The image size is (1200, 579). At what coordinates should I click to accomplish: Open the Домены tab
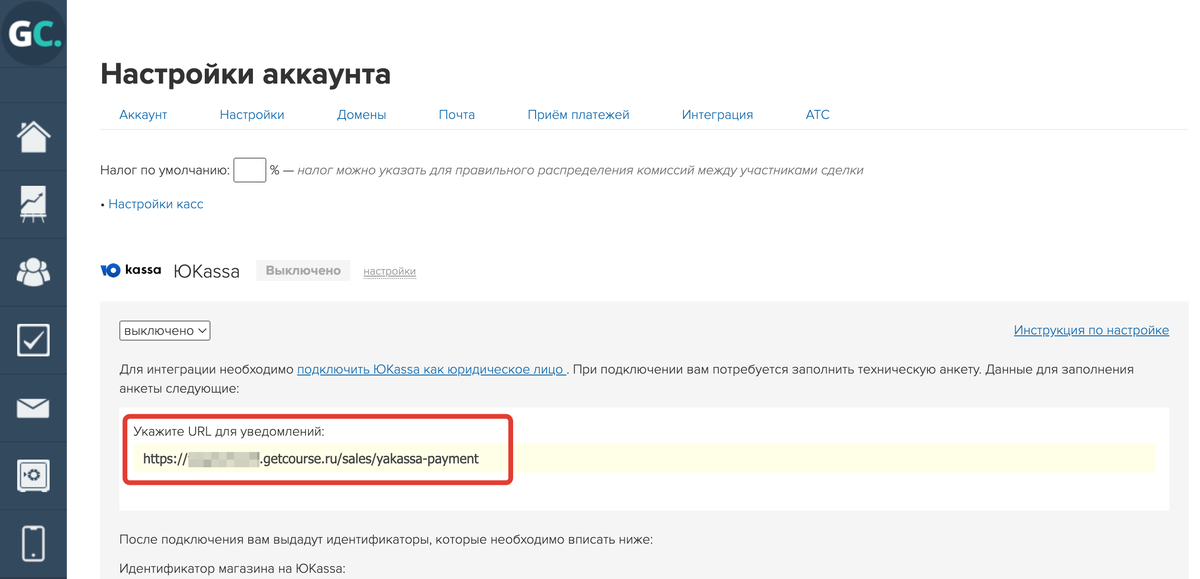[361, 114]
